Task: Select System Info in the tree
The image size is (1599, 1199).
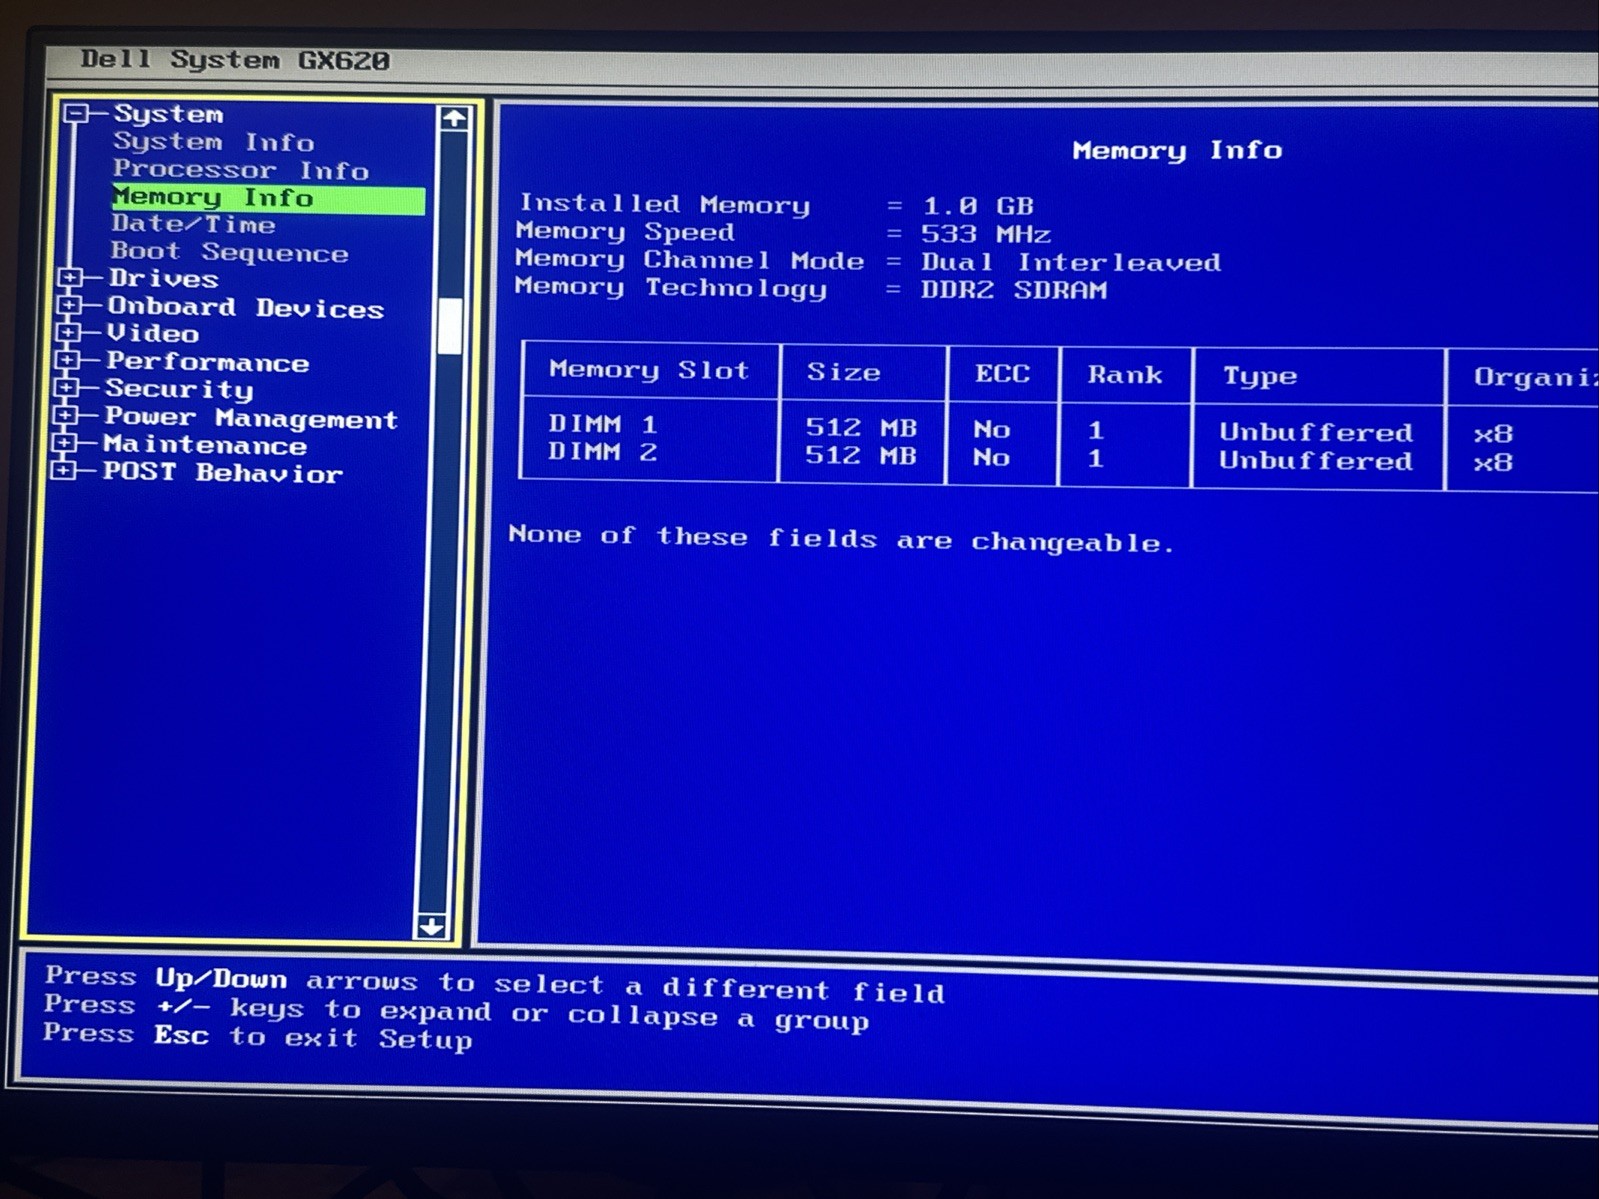Action: point(213,142)
